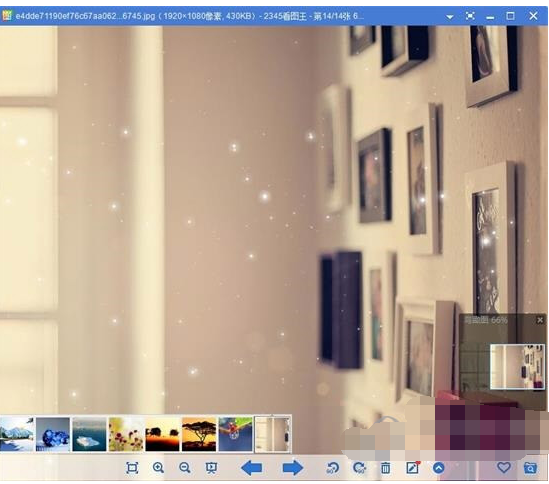549x484 pixels.
Task: Start slideshow with the presentation icon
Action: (211, 468)
